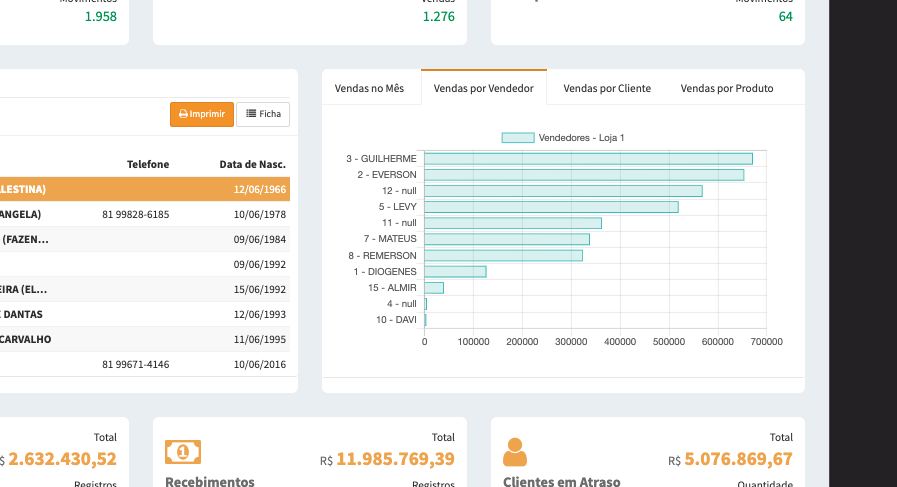Sort by the Telefone column header
This screenshot has height=487, width=897.
[x=148, y=164]
